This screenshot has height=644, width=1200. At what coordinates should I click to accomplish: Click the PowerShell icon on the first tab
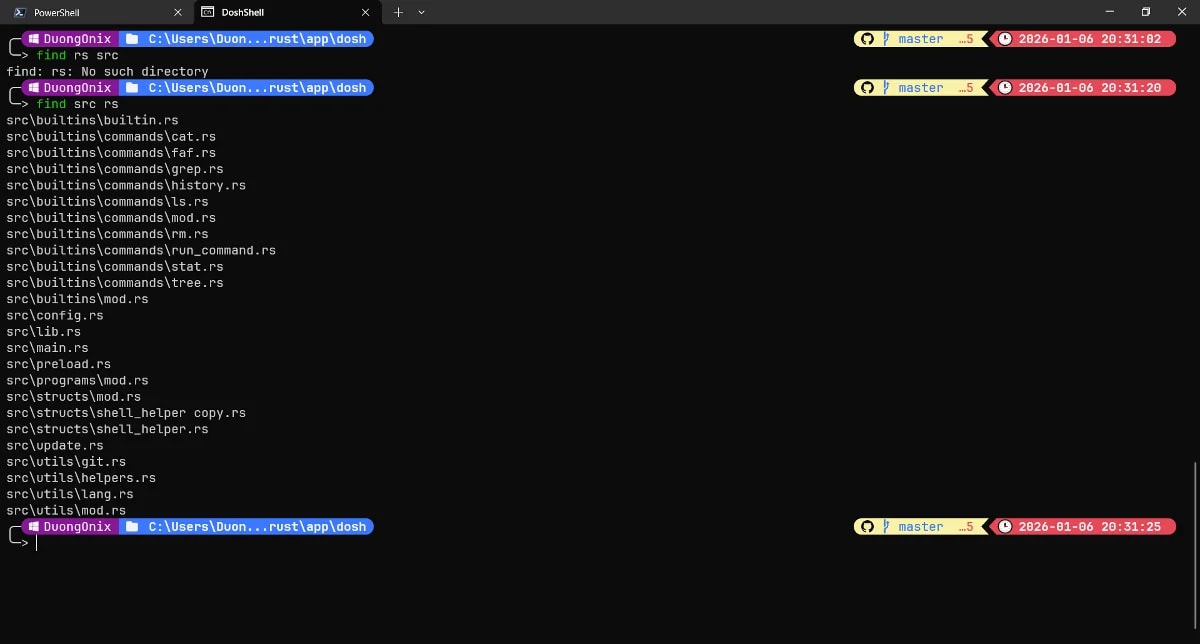pos(18,13)
